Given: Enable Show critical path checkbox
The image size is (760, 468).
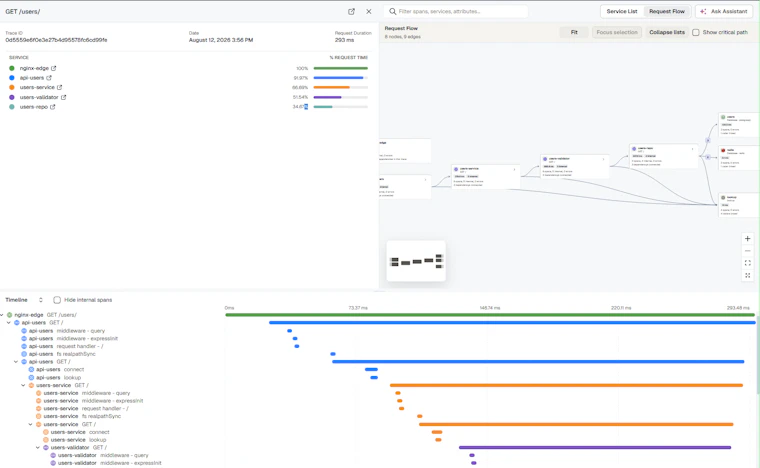Looking at the screenshot, I should [x=696, y=32].
